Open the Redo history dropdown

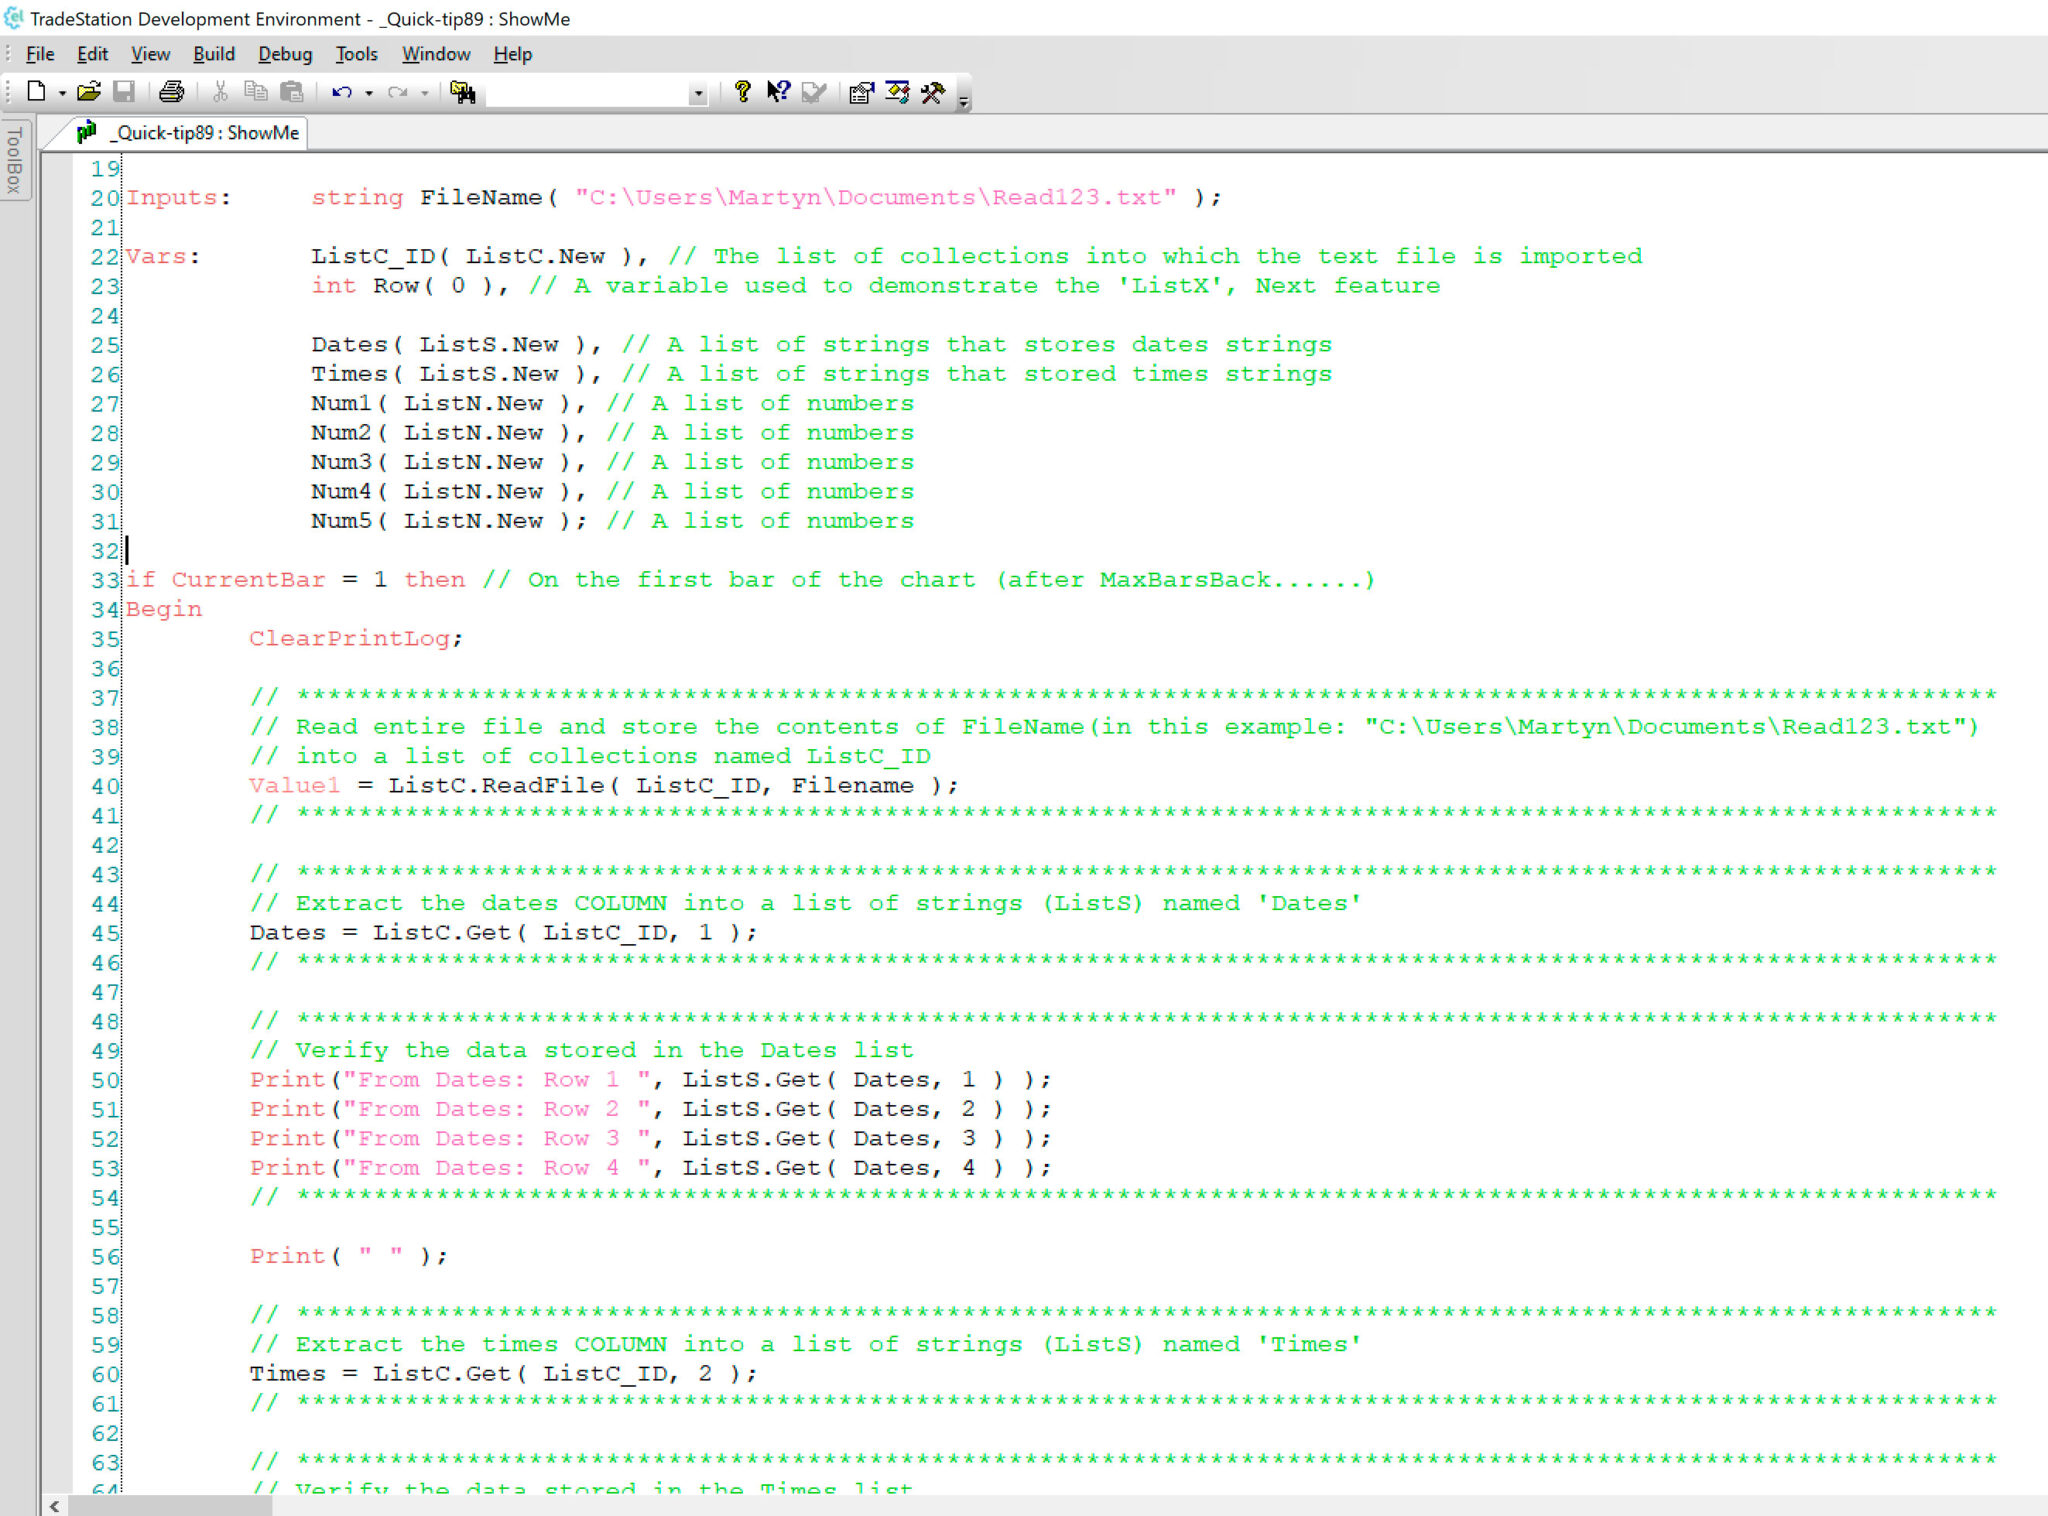click(425, 93)
